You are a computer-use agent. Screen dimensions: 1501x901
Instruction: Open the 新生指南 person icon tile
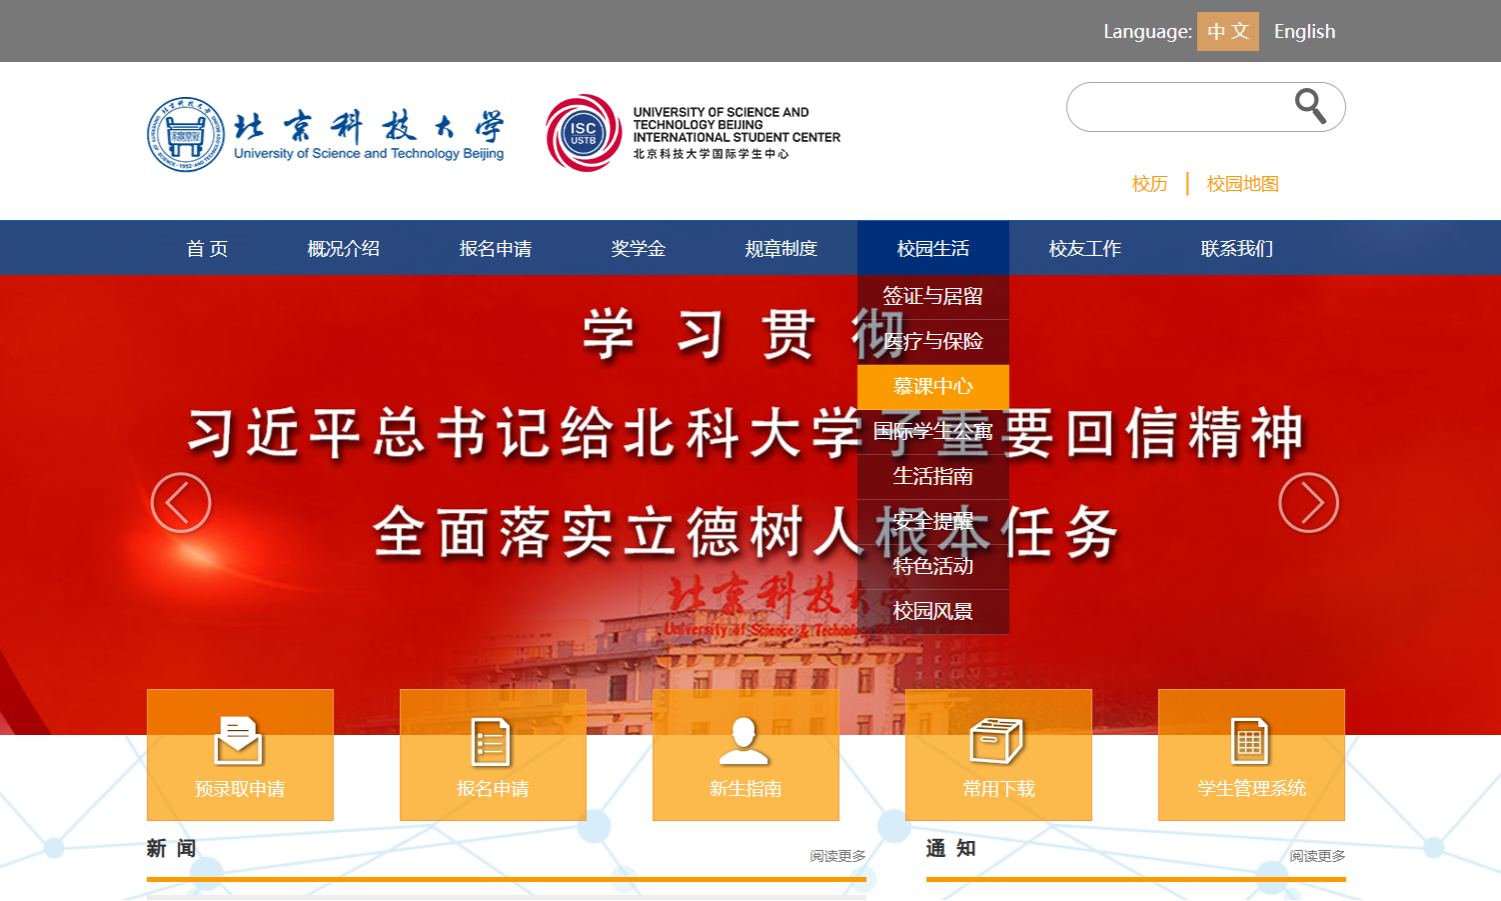point(745,754)
